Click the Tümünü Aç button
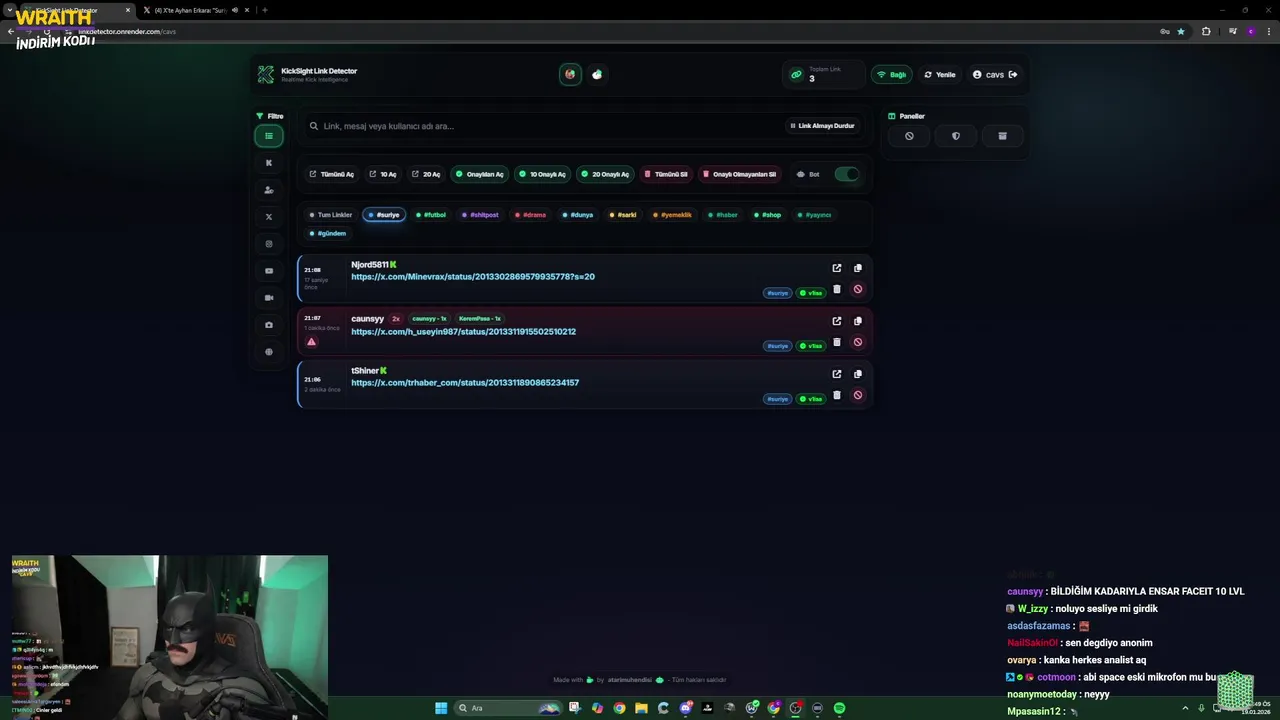Viewport: 1280px width, 720px height. (x=331, y=174)
